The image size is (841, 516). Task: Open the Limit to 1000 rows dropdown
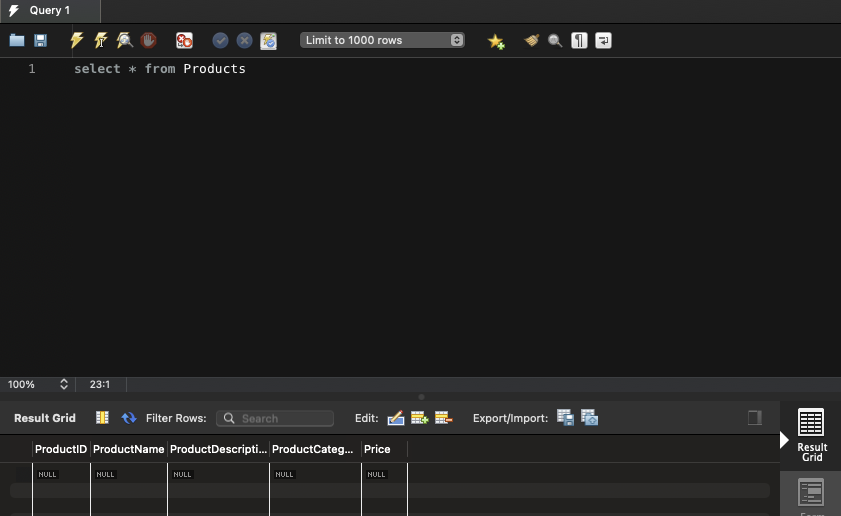[x=382, y=40]
